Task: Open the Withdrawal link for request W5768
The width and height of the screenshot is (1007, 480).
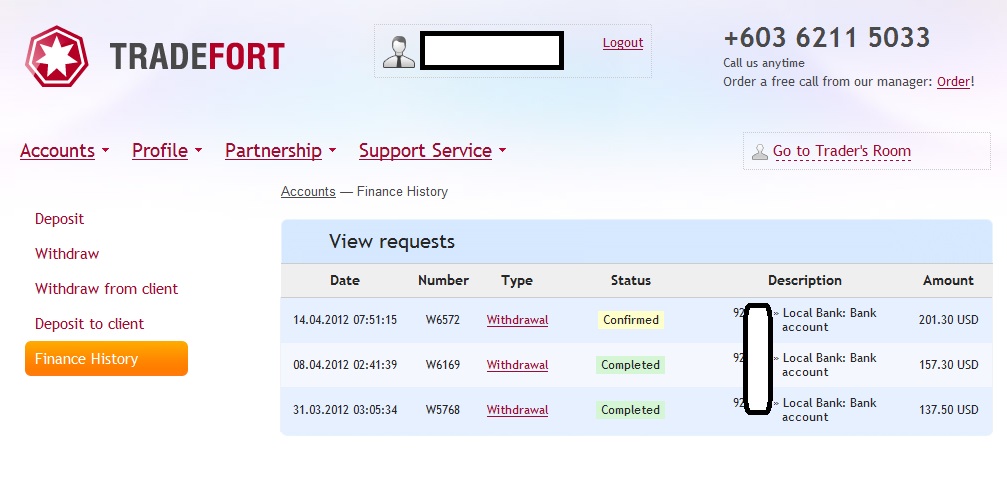Action: (x=517, y=410)
